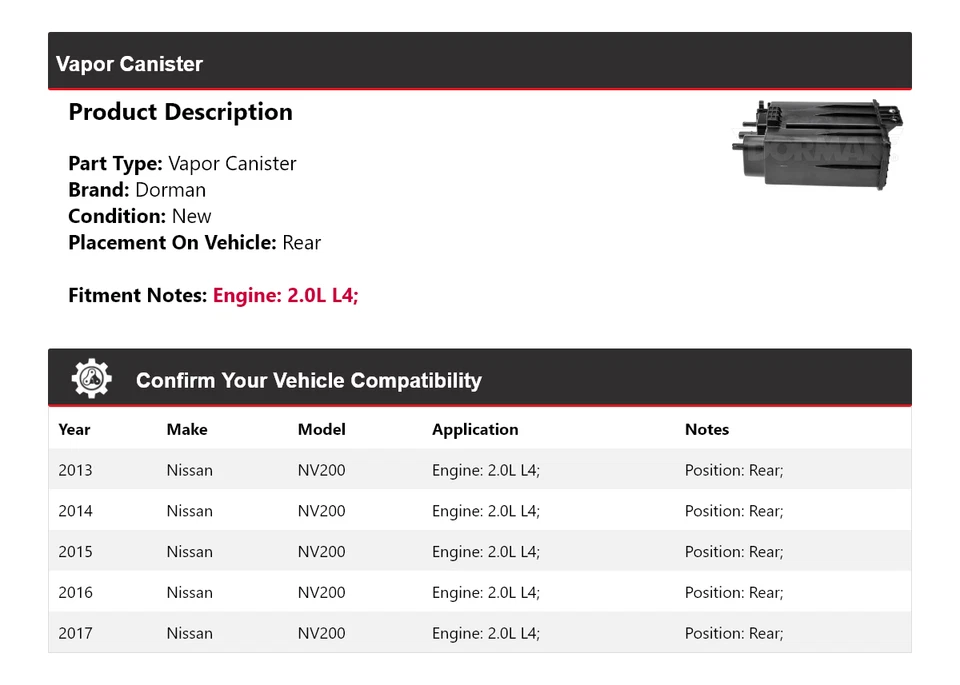Click the Brand: Dorman line
Image resolution: width=960 pixels, height=685 pixels.
pyautogui.click(x=137, y=190)
